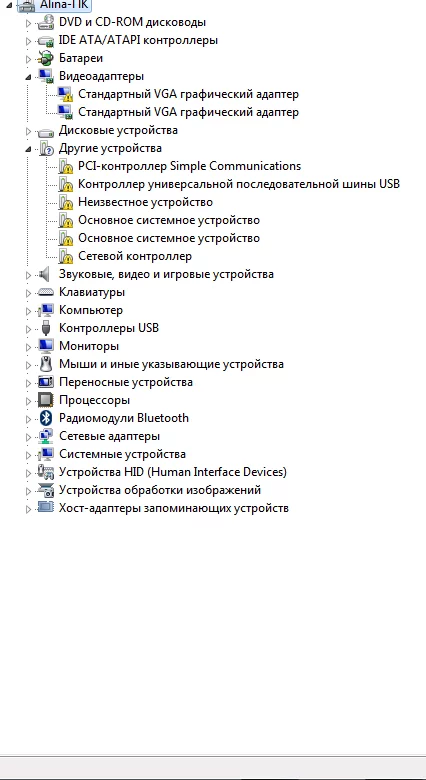Click the speaker icon for sound devices

tap(45, 274)
